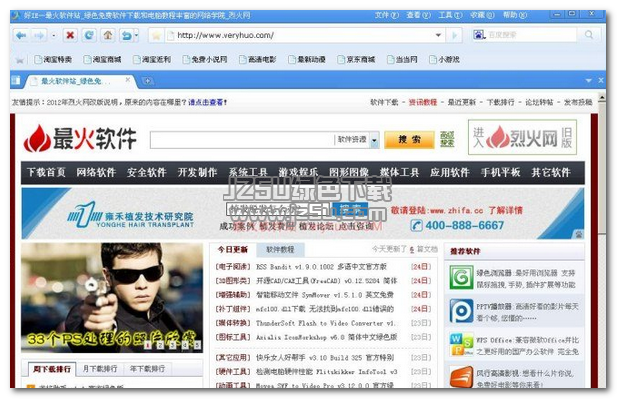Click the browser back arrow button
The width and height of the screenshot is (617, 399).
[21, 35]
